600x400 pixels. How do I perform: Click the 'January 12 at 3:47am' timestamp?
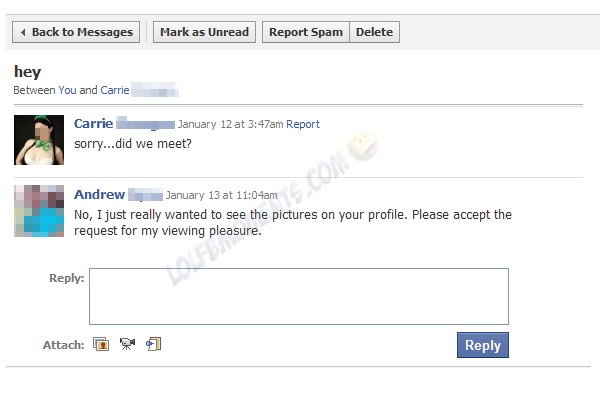pos(230,125)
